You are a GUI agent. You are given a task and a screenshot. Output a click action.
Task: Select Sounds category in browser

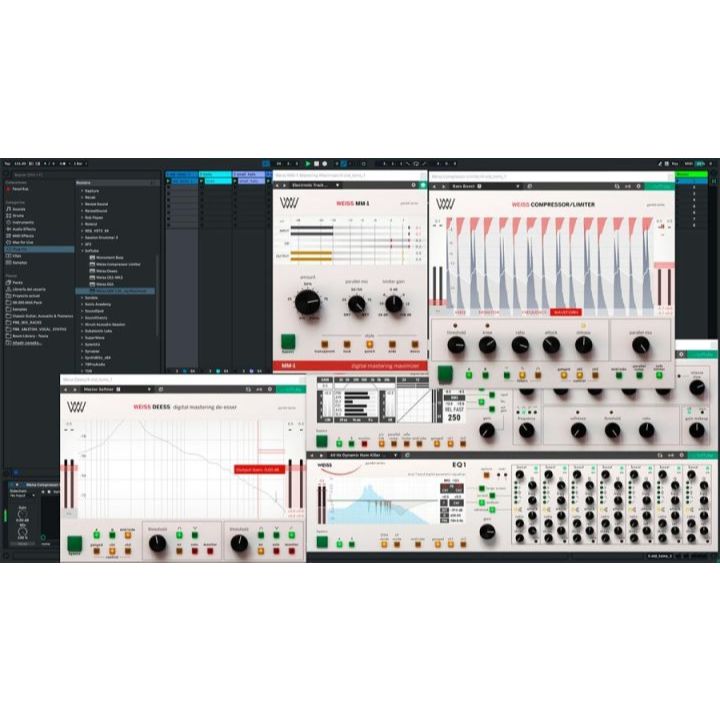point(19,209)
